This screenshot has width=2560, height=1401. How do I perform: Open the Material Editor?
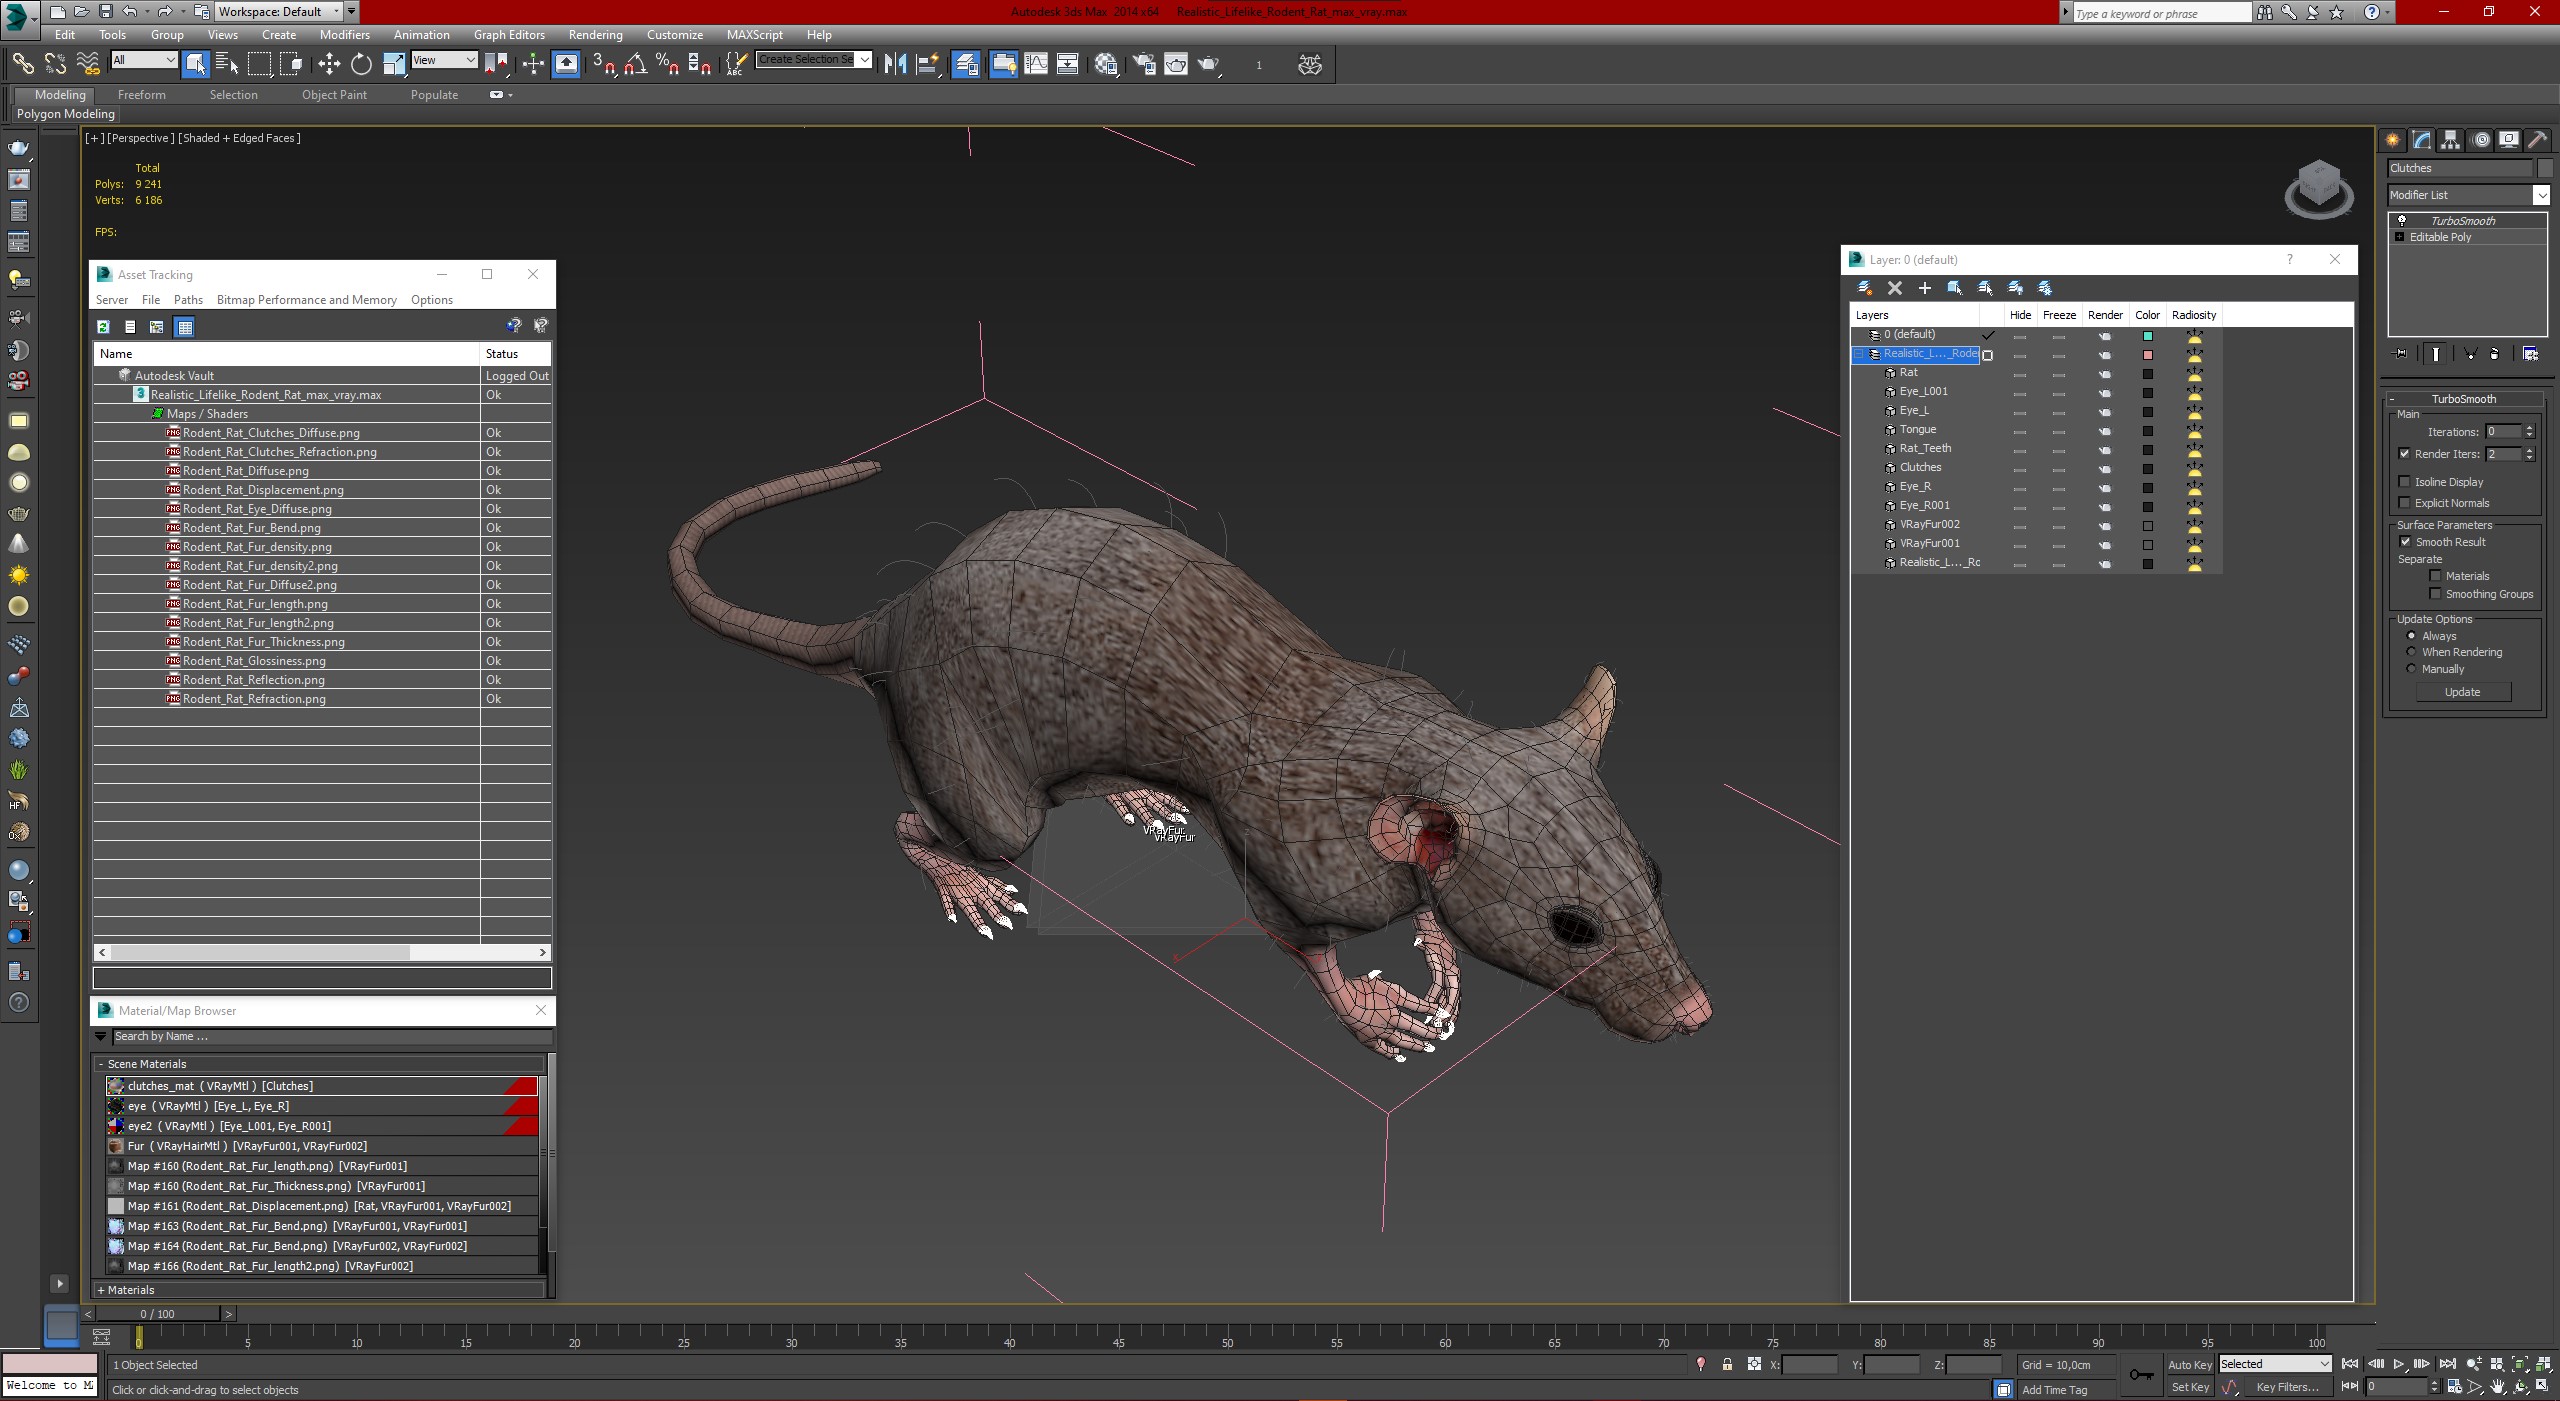click(x=1106, y=64)
